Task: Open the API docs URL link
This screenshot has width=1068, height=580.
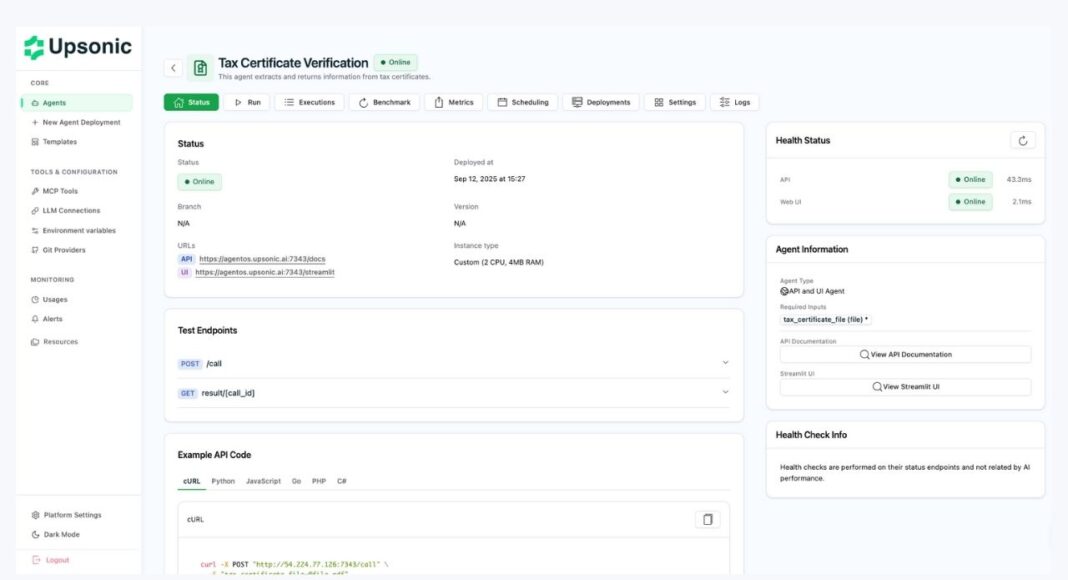Action: pyautogui.click(x=262, y=259)
